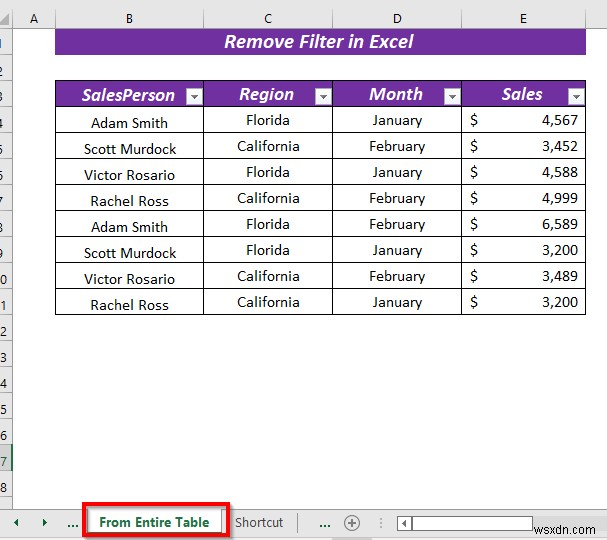Viewport: 607px width, 540px height.
Task: Open the SalesPerson filter dropdown
Action: point(194,96)
